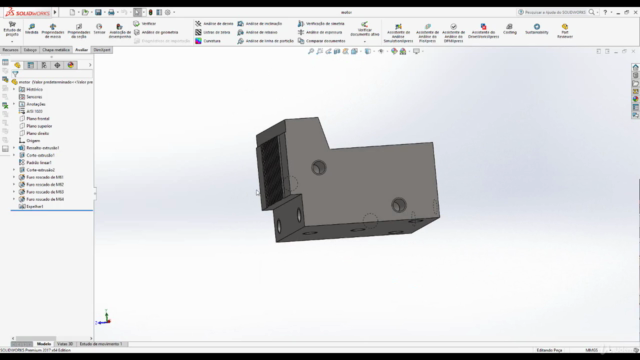Image resolution: width=640 pixels, height=360 pixels.
Task: Expand Furo roscado de M64
Action: pyautogui.click(x=14, y=199)
